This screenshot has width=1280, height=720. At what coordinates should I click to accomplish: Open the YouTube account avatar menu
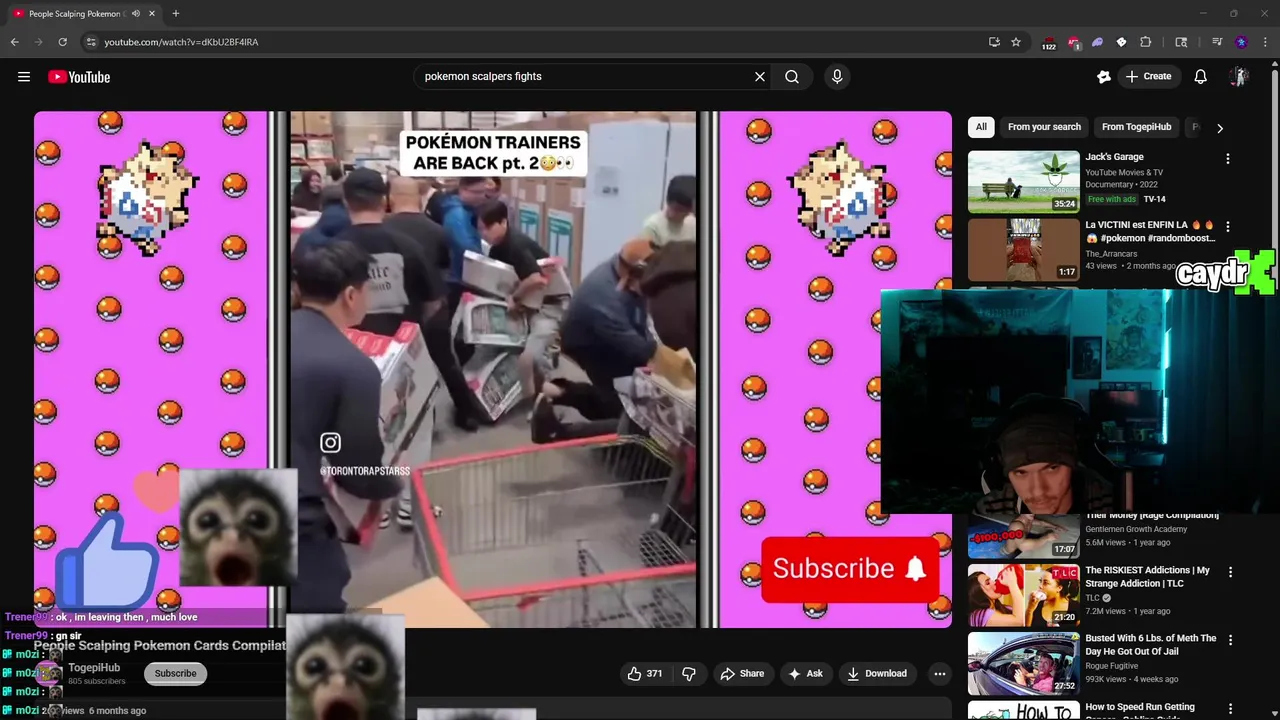click(1238, 76)
